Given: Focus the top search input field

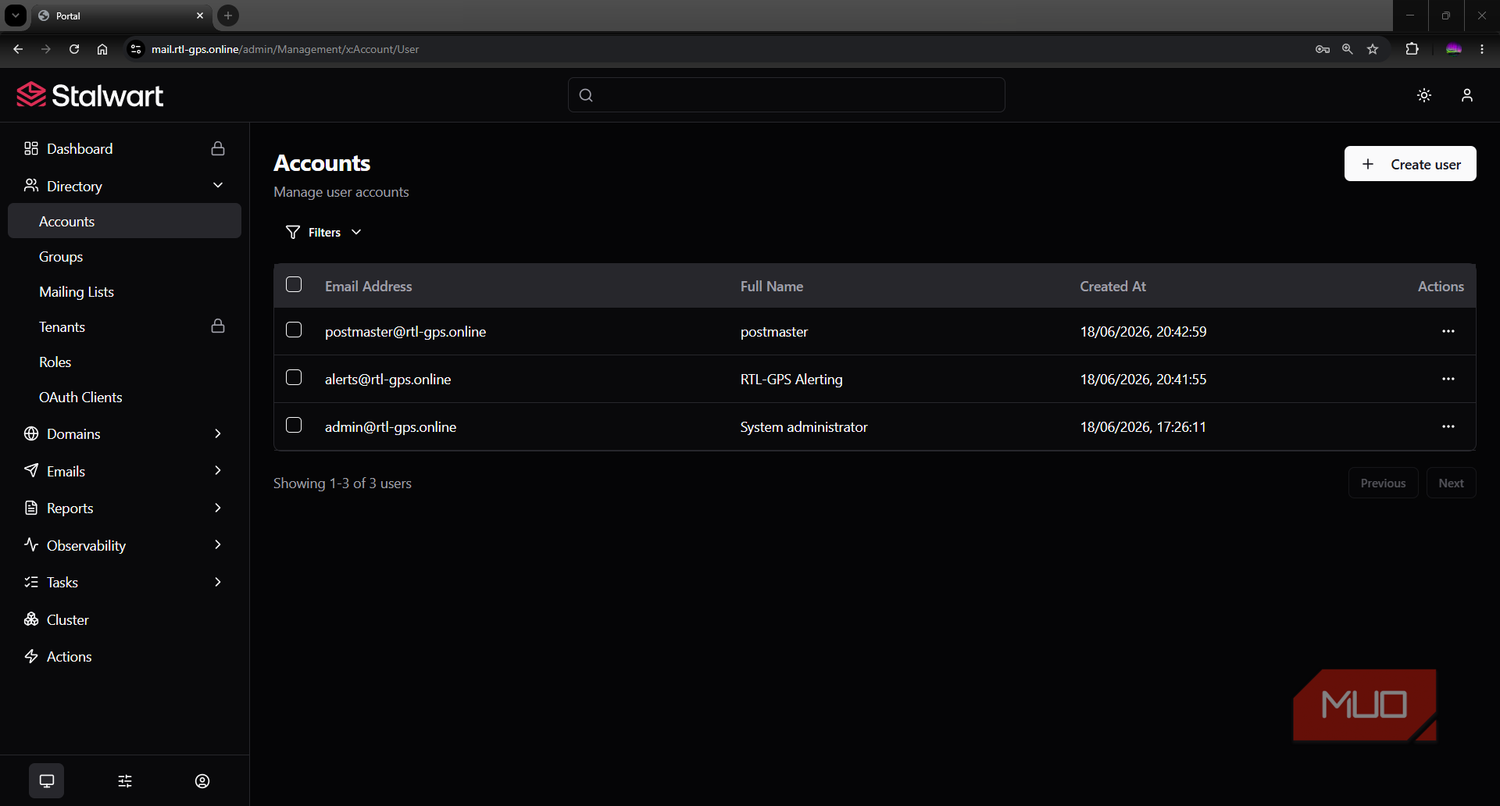Looking at the screenshot, I should tap(786, 95).
